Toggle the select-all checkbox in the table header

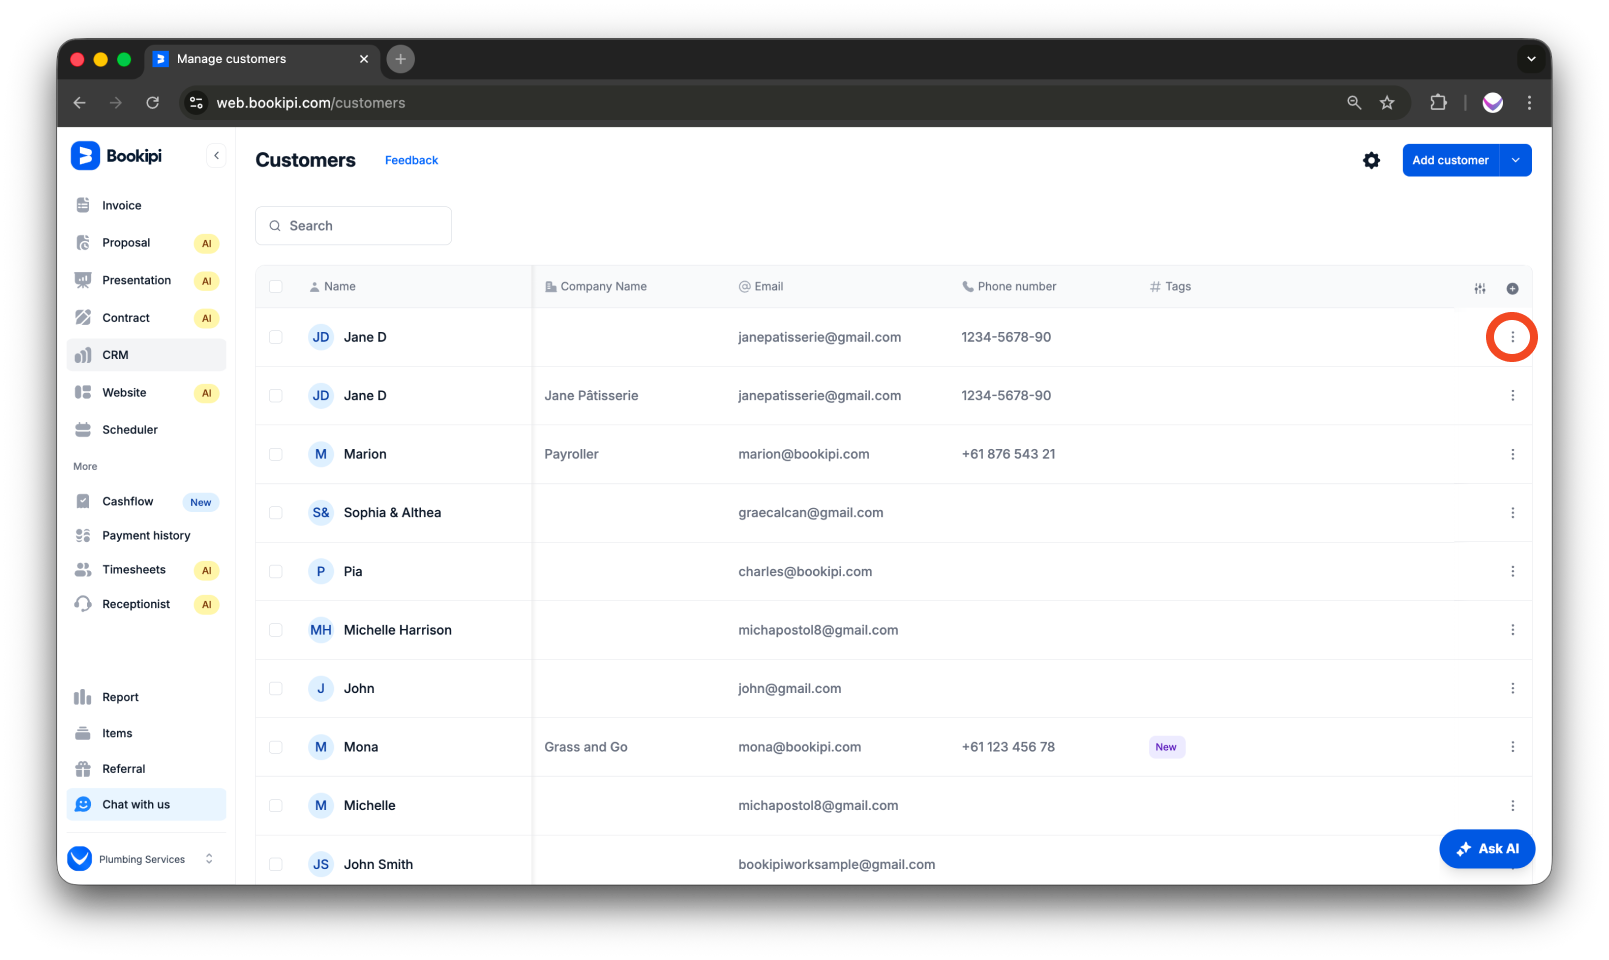[x=276, y=286]
